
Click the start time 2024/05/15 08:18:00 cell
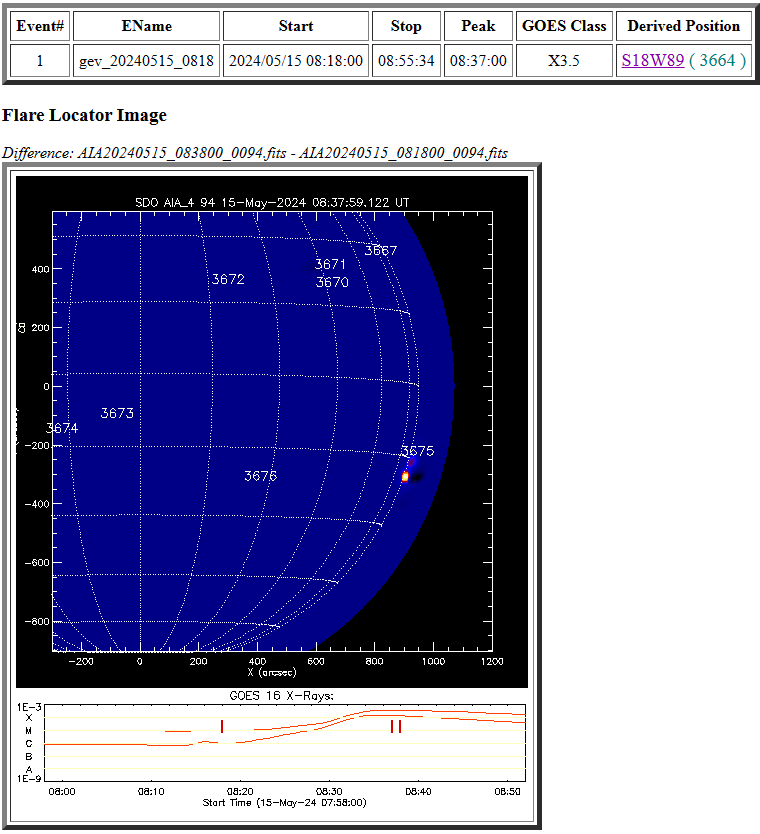tap(295, 60)
